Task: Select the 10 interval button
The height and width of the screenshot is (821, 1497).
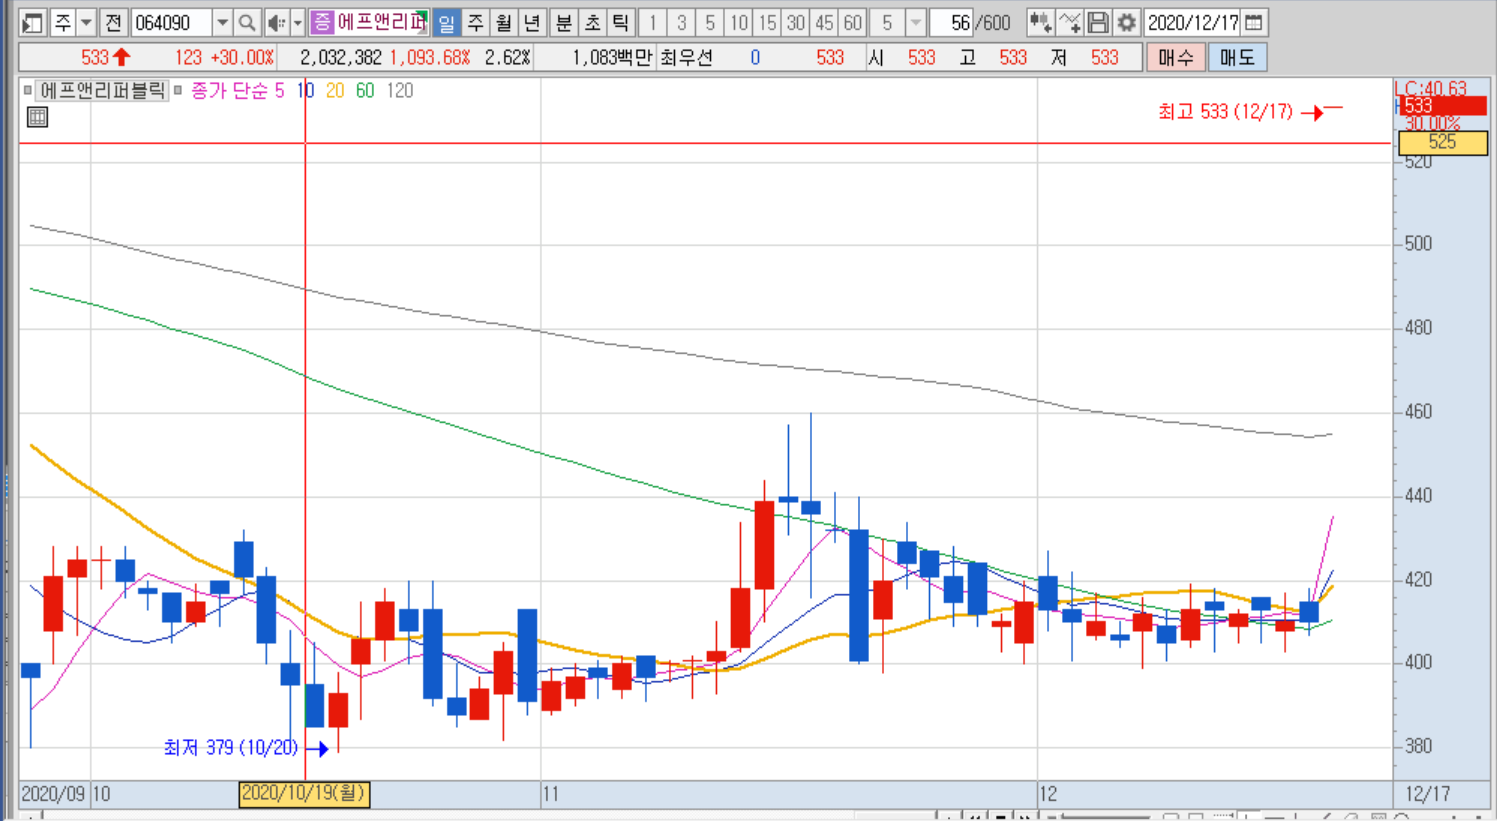Action: pos(738,22)
